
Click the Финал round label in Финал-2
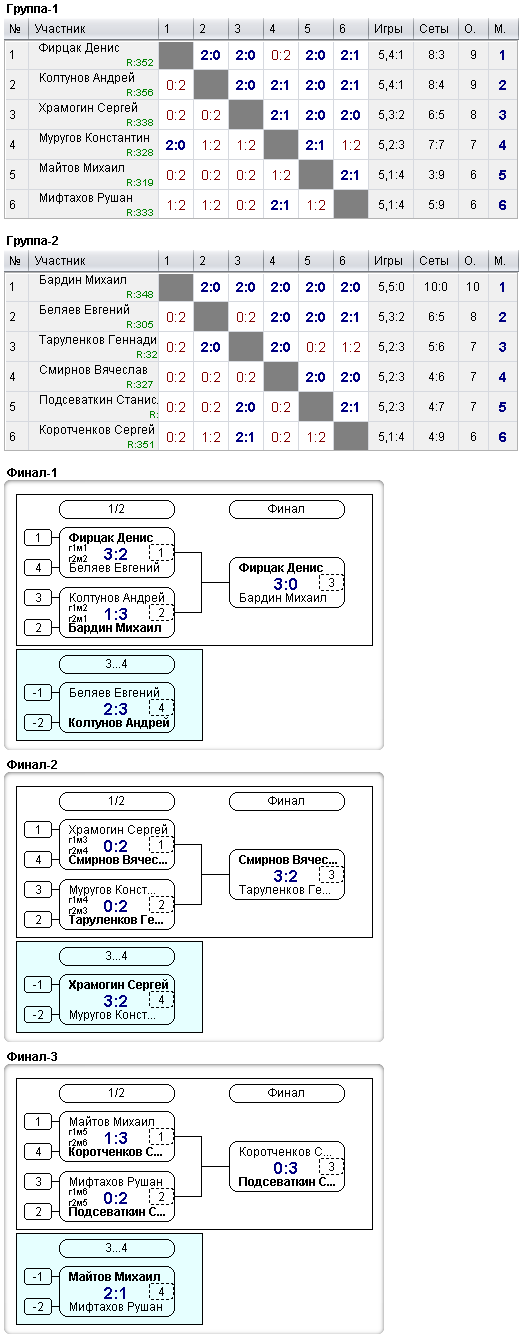coord(286,801)
